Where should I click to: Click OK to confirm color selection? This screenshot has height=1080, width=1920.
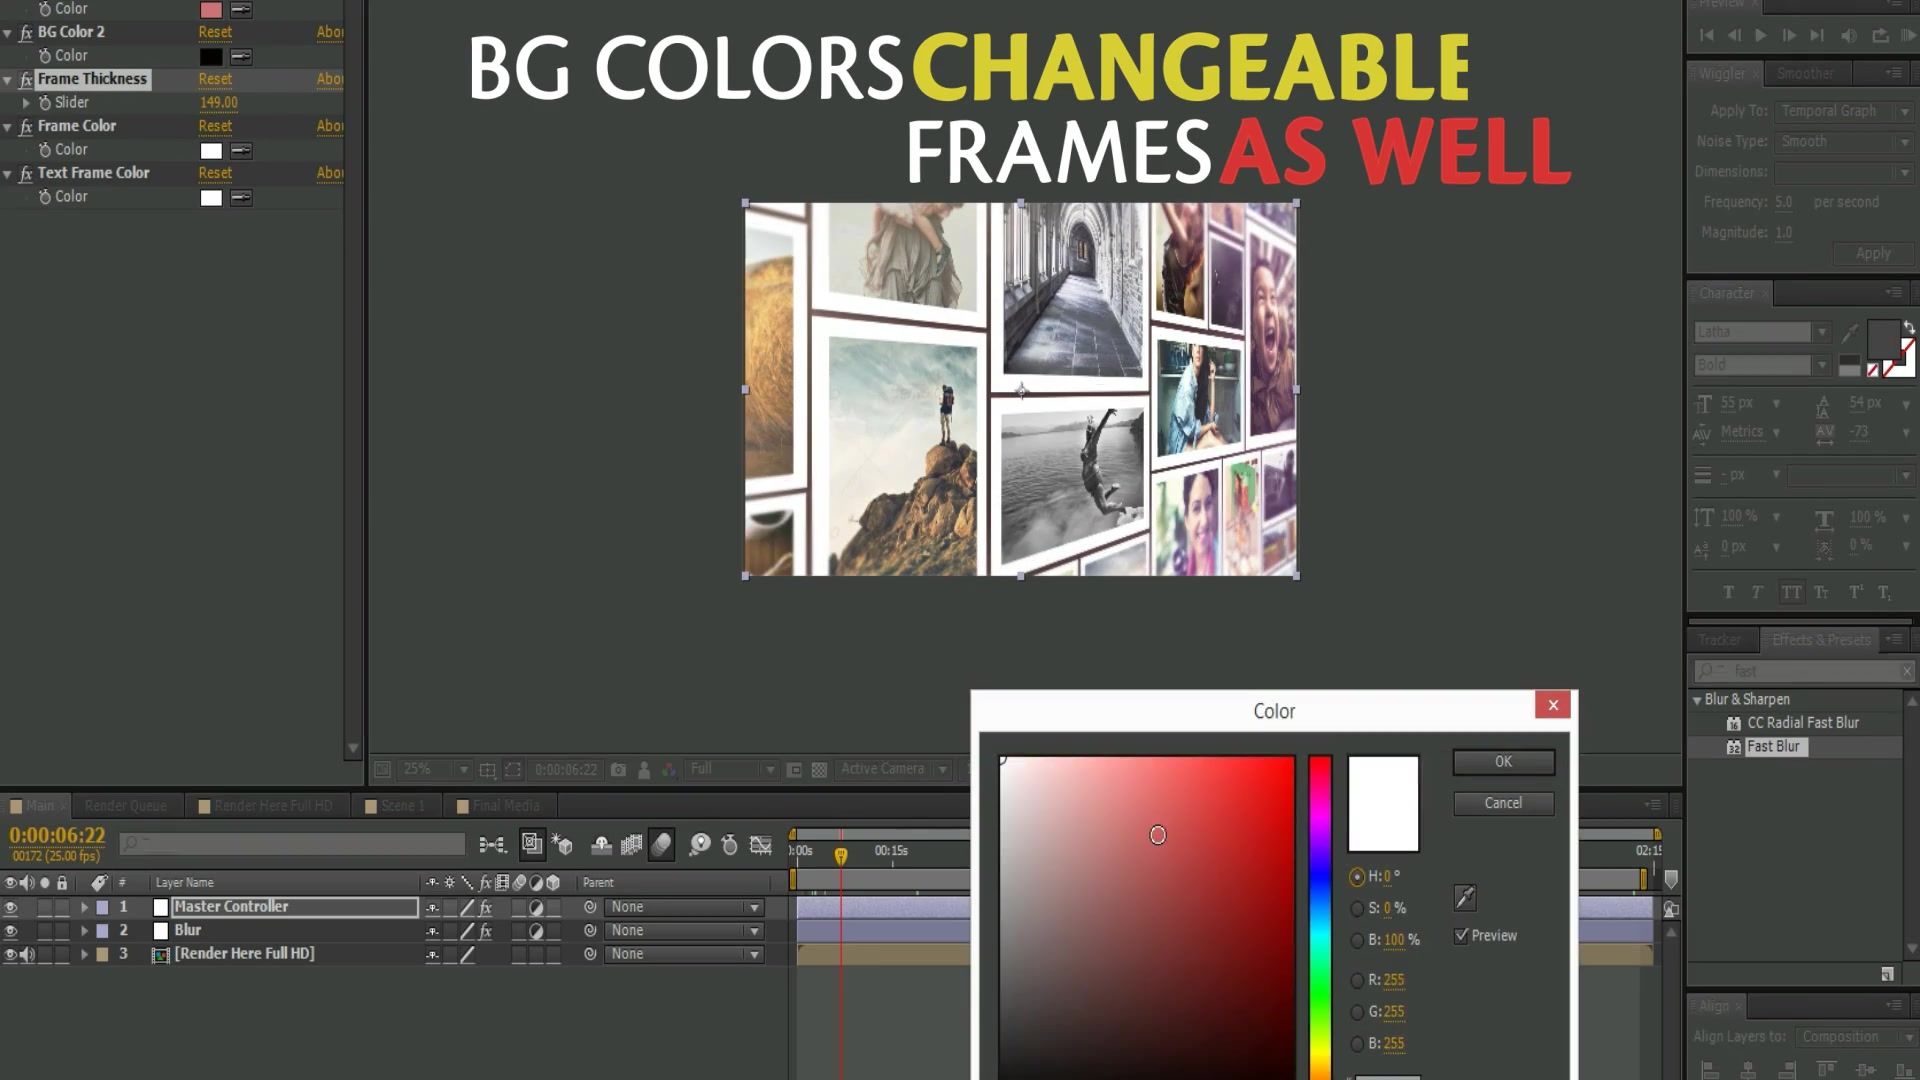[x=1502, y=760]
